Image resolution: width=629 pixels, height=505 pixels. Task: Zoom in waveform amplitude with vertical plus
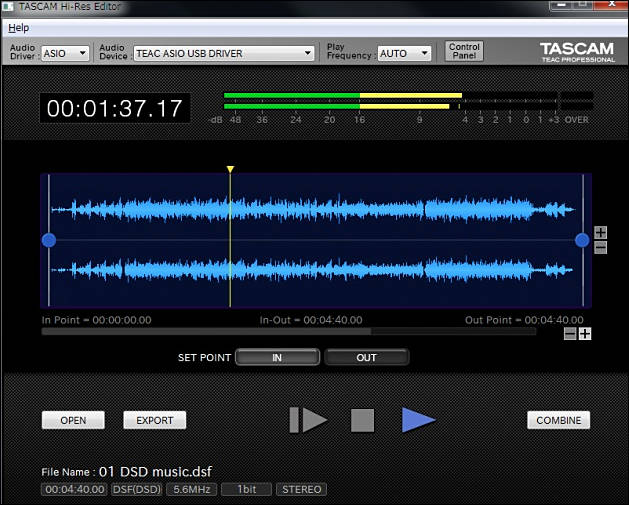[x=601, y=232]
